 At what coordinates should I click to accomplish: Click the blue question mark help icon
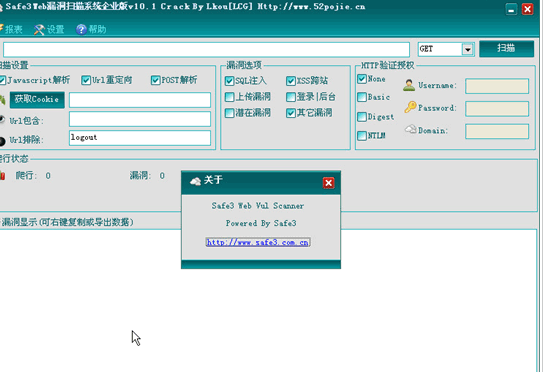click(81, 30)
